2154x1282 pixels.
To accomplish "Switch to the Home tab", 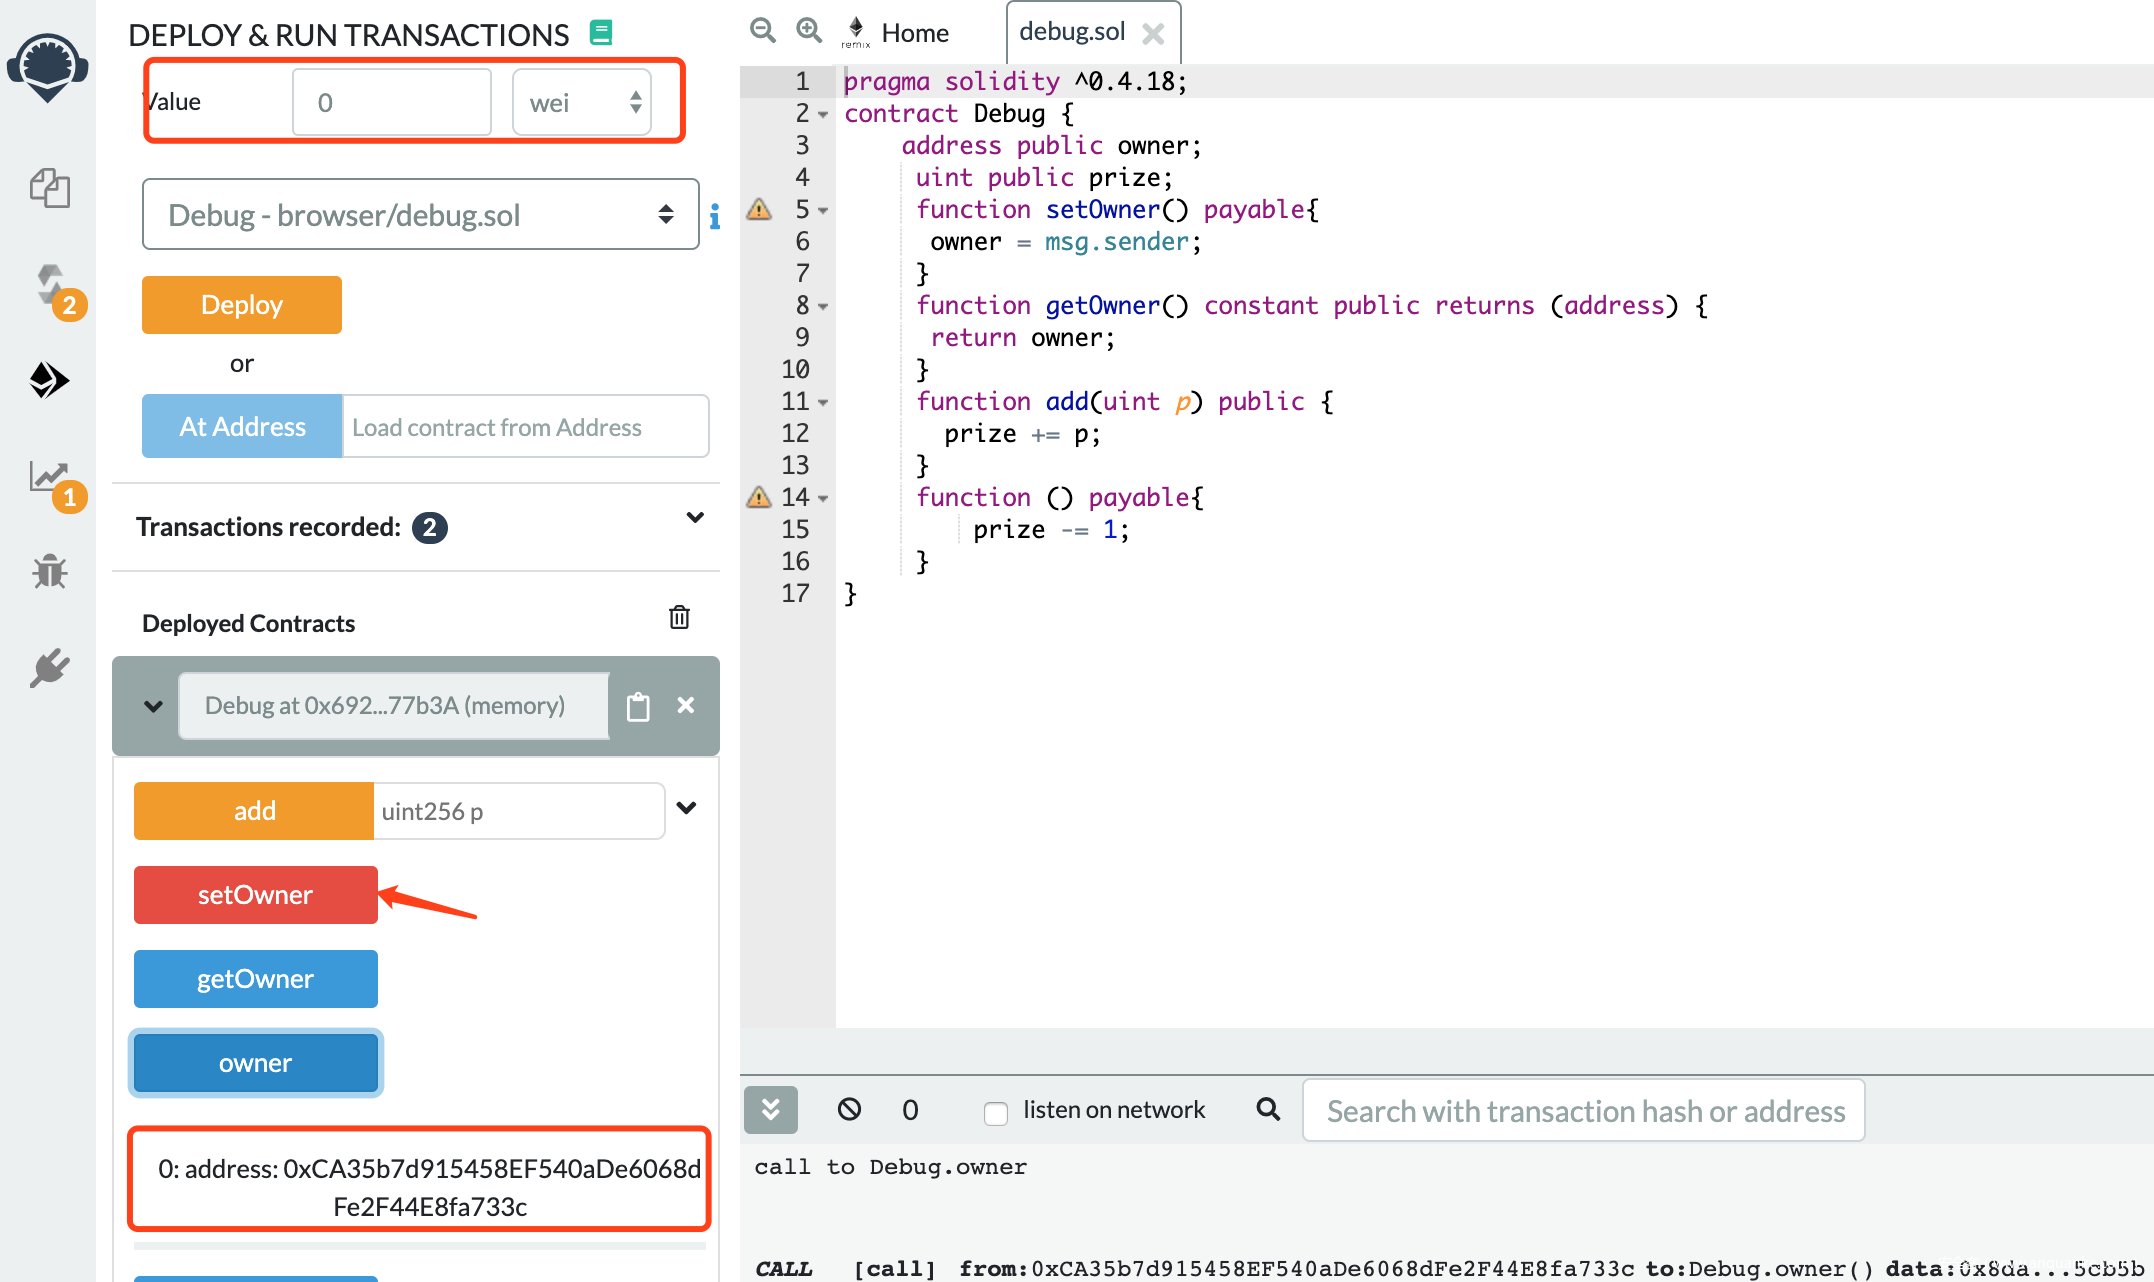I will coord(913,33).
